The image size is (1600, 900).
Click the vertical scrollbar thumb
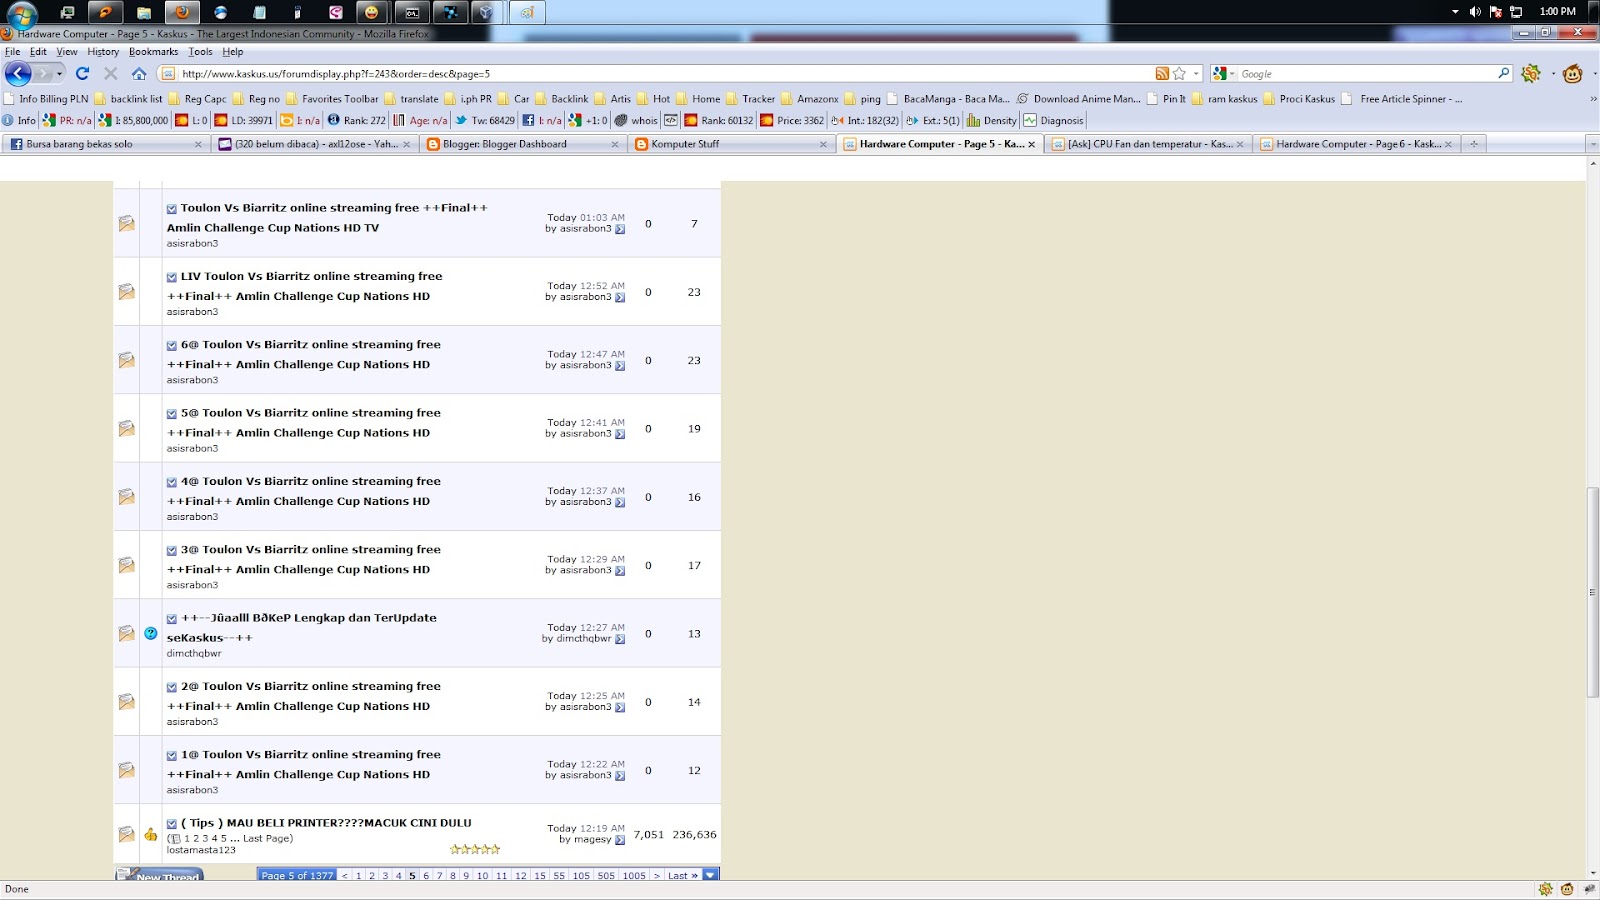point(1593,591)
